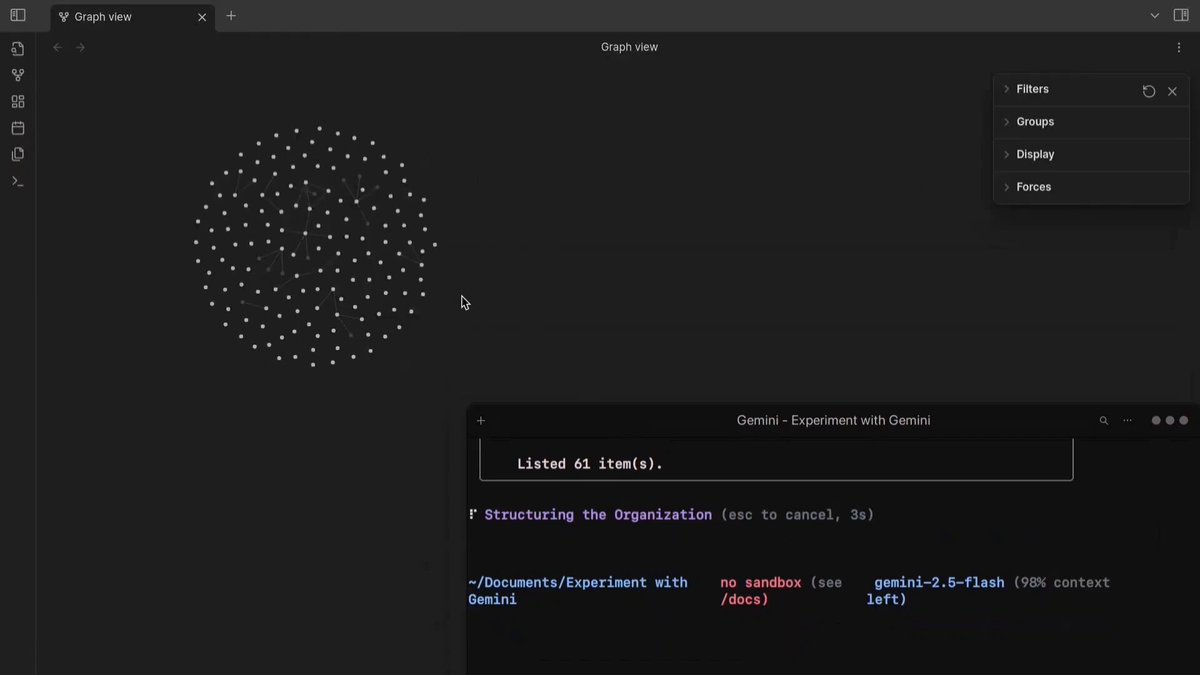This screenshot has height=675, width=1200.
Task: Navigate back with left arrow
Action: click(x=57, y=47)
